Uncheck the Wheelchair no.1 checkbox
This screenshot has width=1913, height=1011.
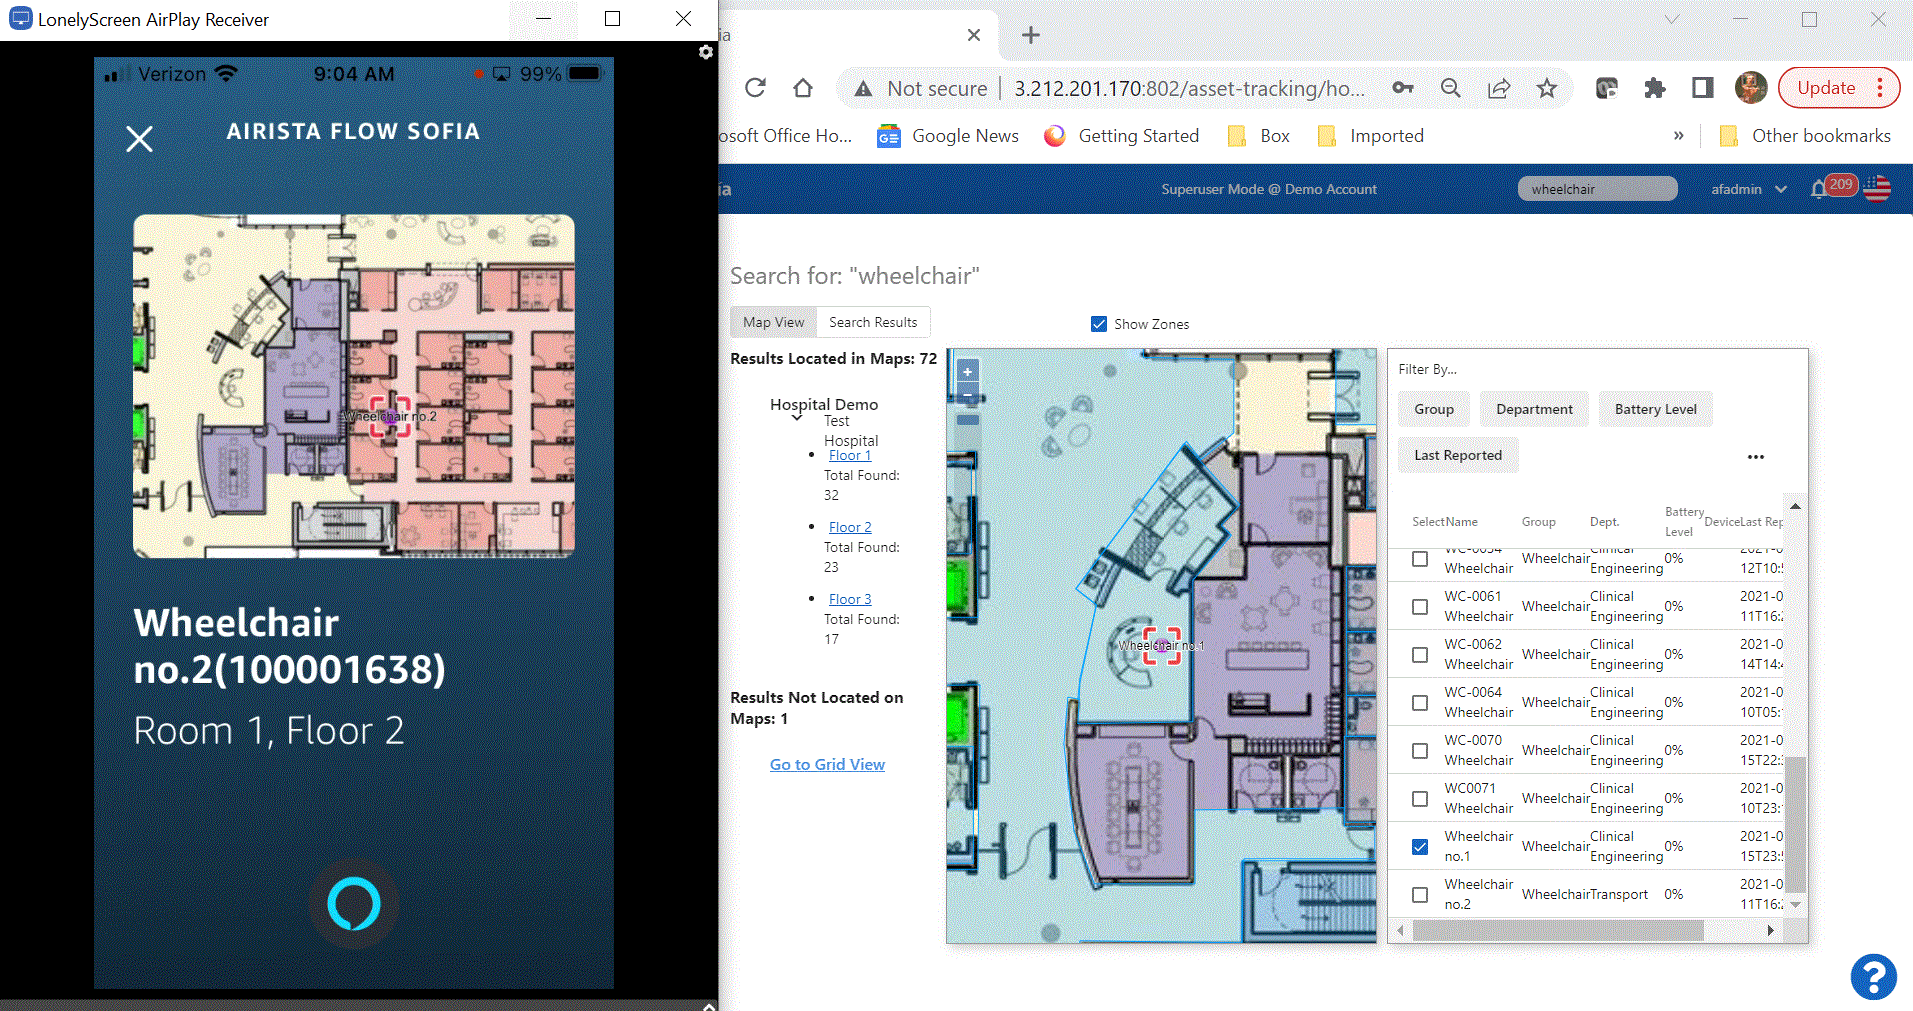1419,846
